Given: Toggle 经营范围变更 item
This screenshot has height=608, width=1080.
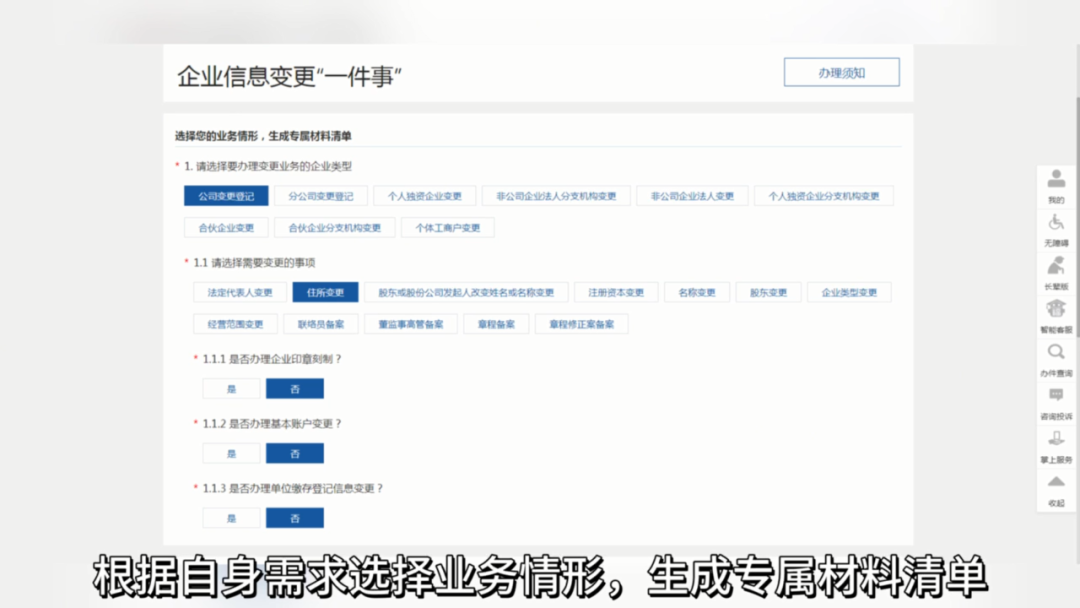Looking at the screenshot, I should click(x=235, y=324).
